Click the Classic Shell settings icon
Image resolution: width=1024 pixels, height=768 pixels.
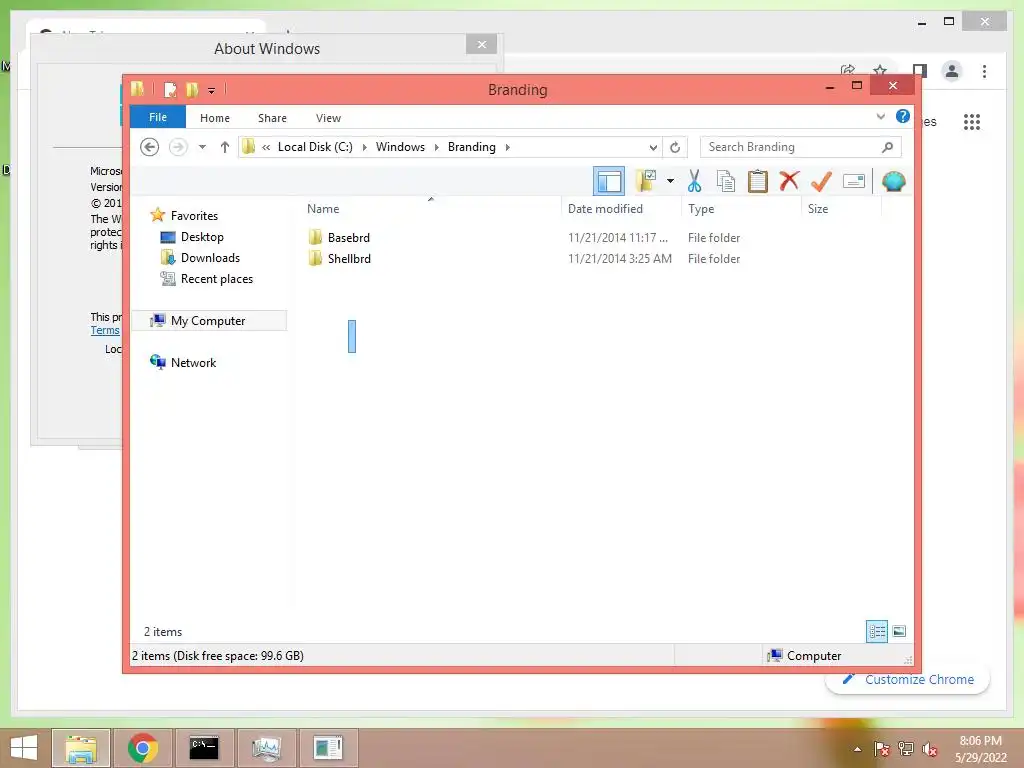click(893, 181)
